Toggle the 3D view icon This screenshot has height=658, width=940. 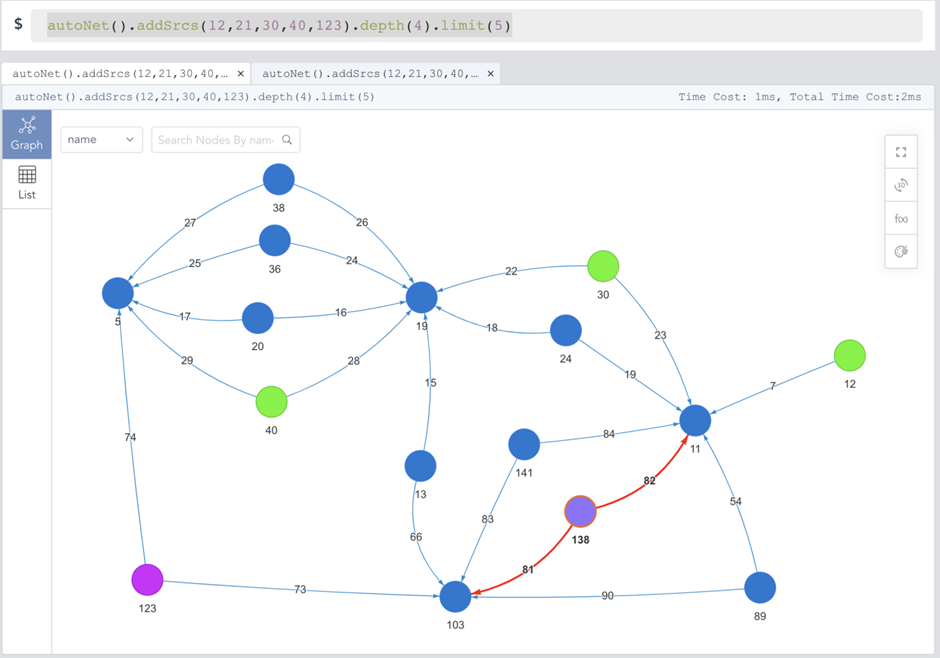click(901, 185)
